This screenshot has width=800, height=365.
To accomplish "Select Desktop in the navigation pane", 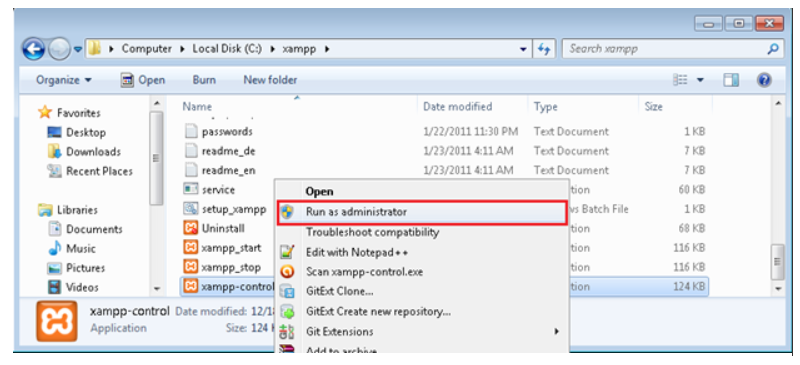I will pyautogui.click(x=77, y=133).
